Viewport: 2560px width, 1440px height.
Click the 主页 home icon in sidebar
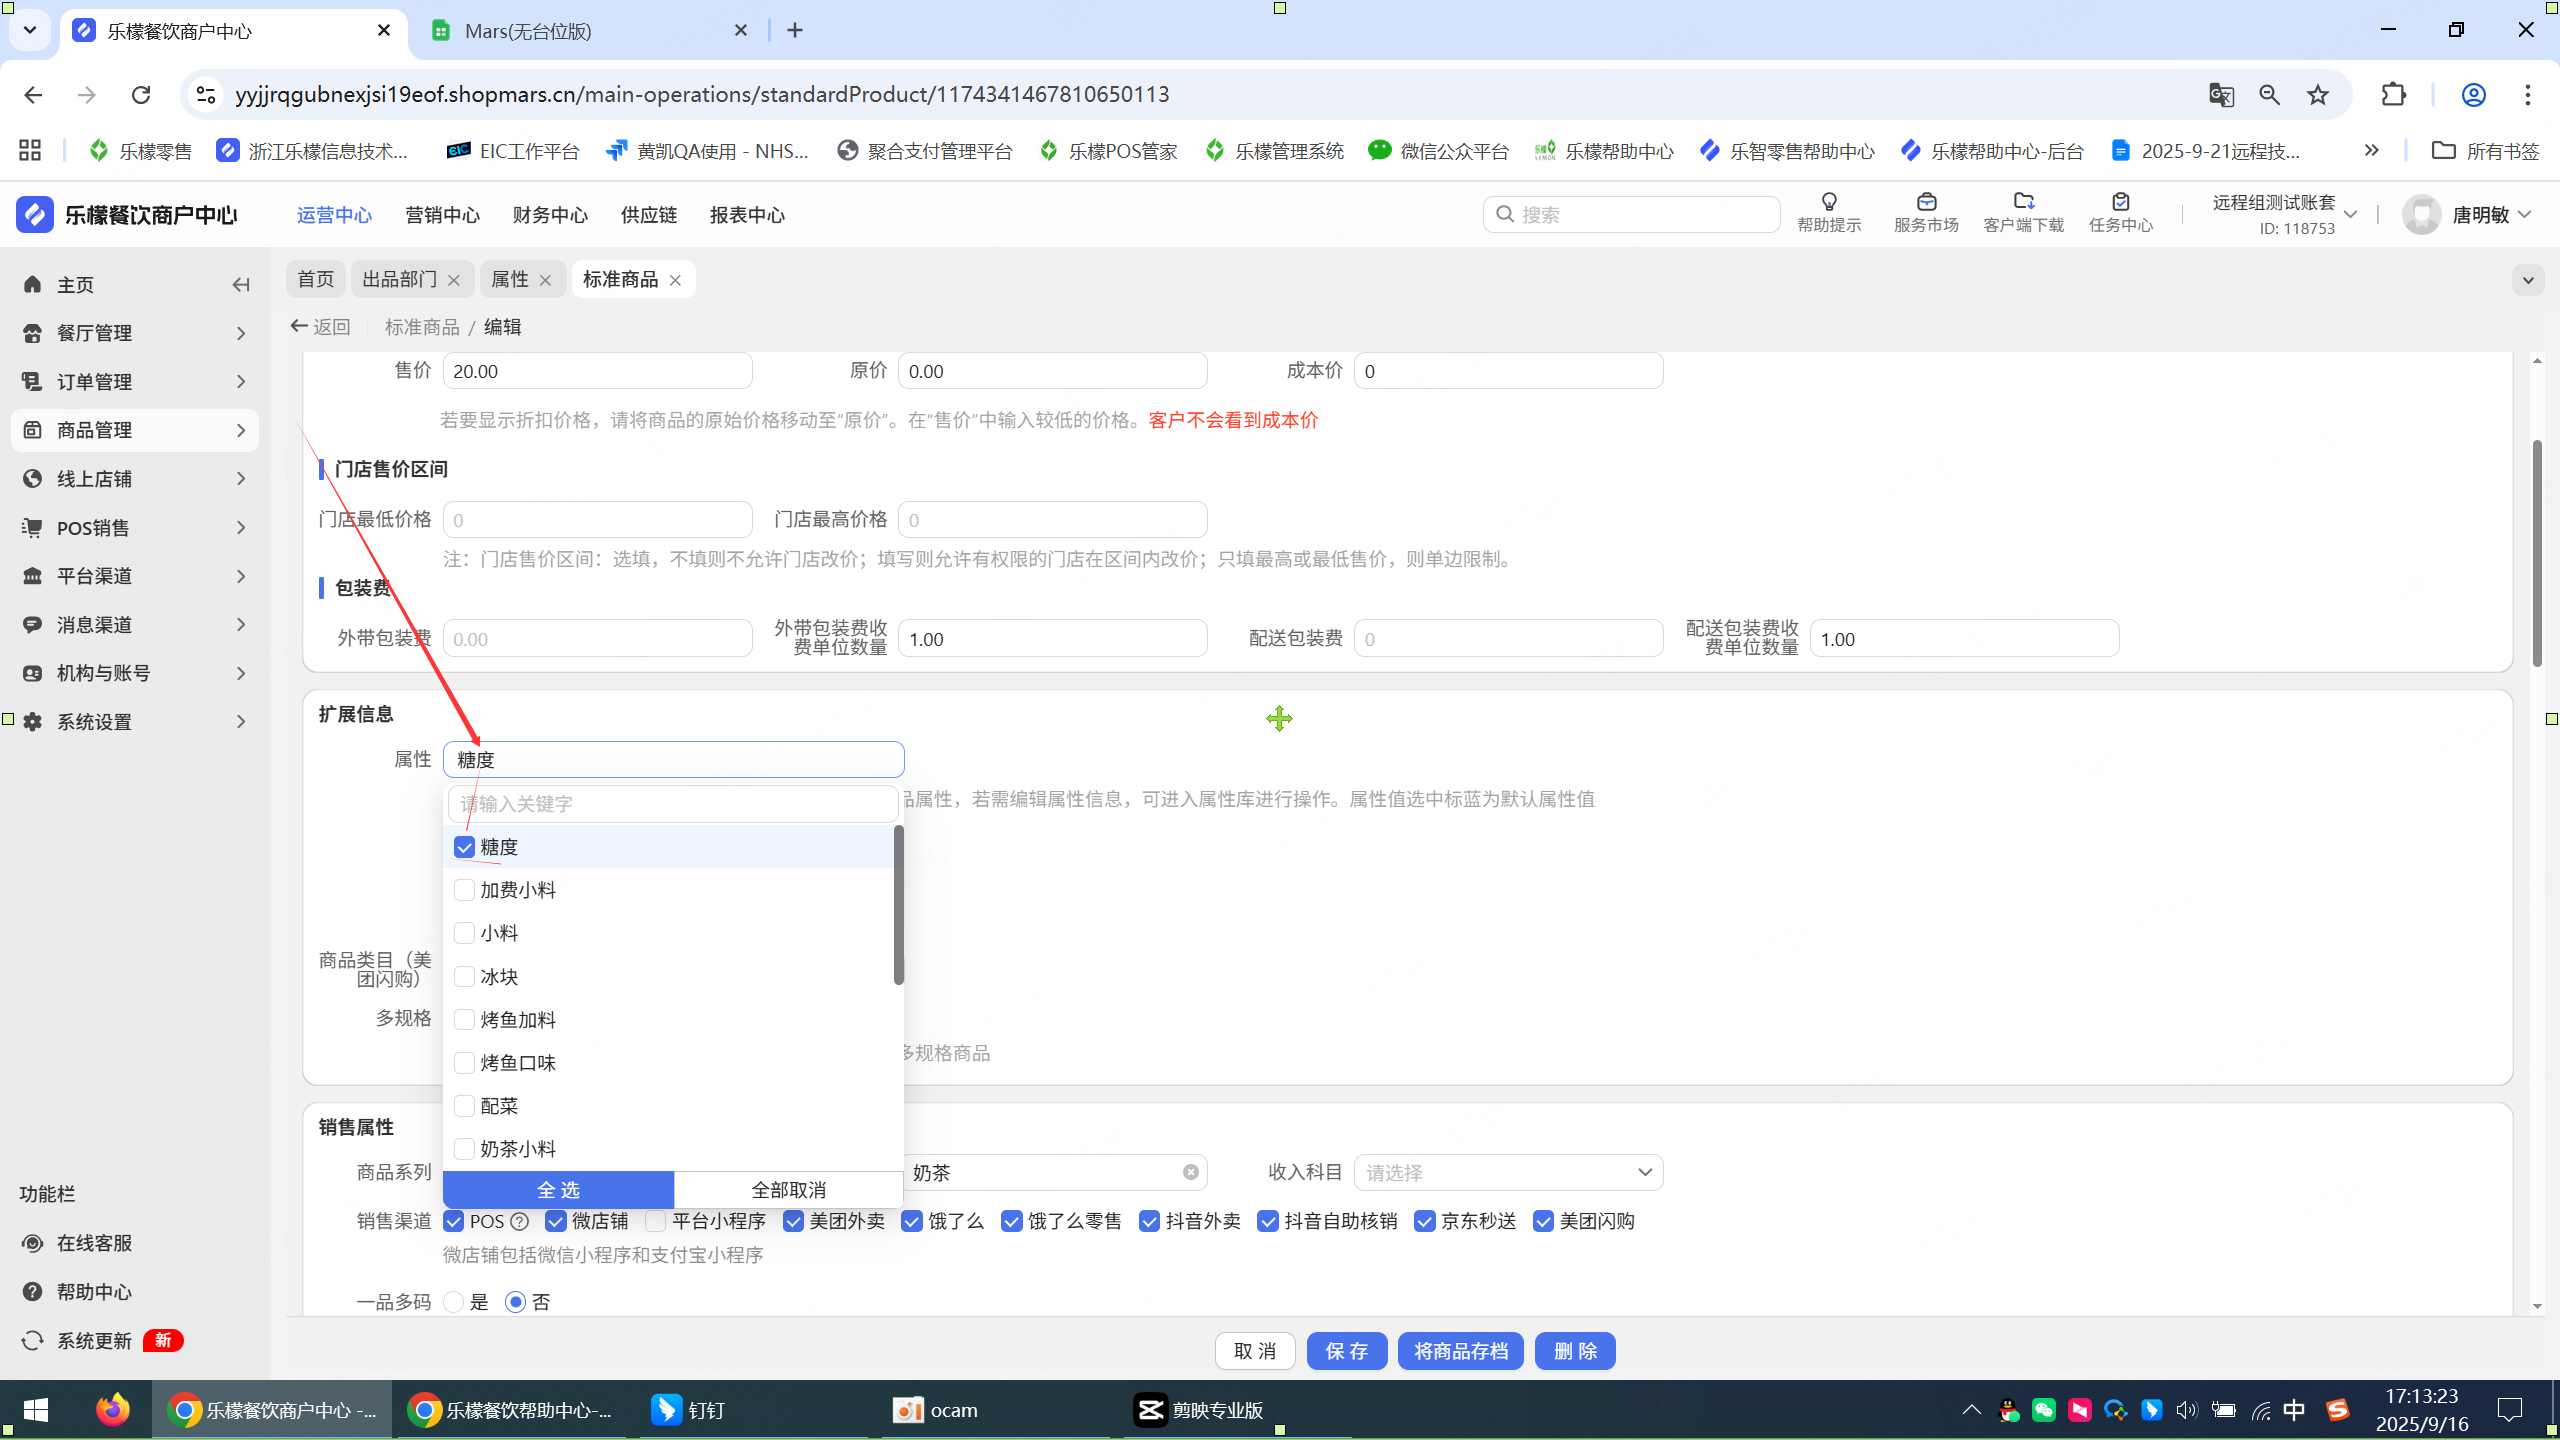click(x=32, y=285)
